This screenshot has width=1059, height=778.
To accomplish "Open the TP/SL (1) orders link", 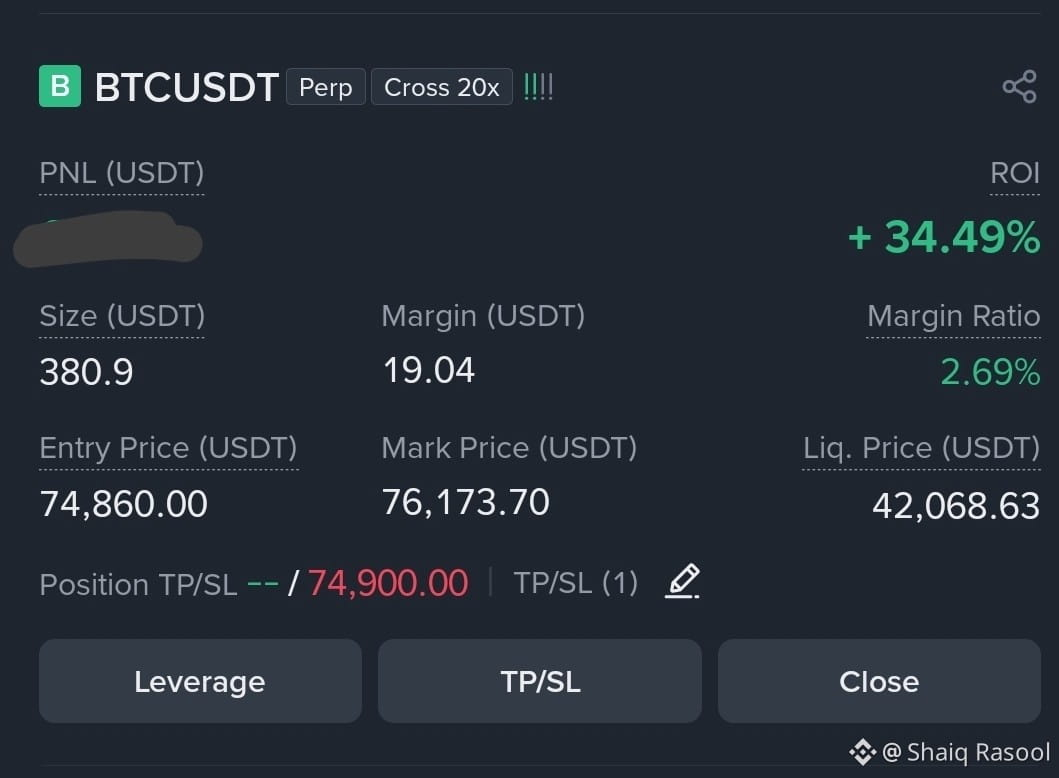I will tap(575, 583).
